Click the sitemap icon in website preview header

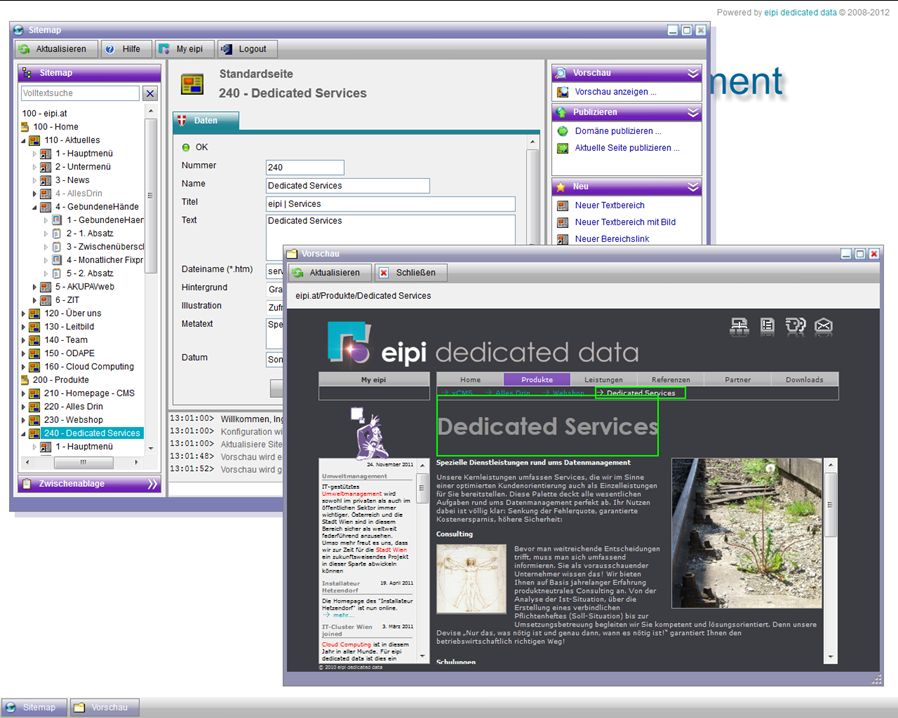pos(739,326)
